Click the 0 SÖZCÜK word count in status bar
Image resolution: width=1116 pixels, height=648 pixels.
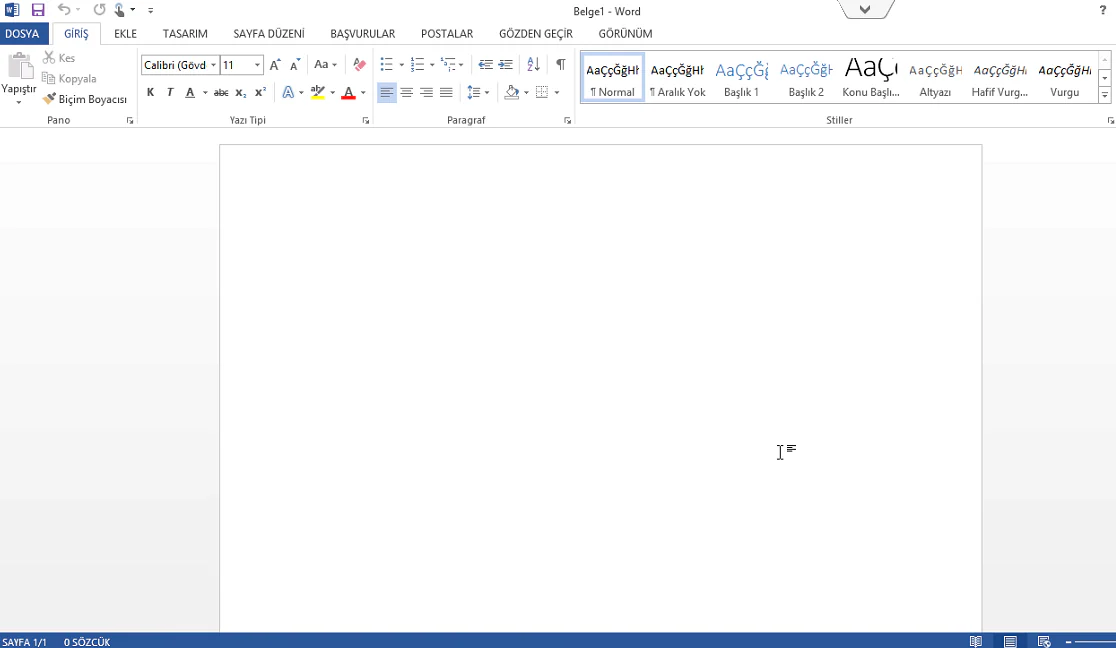[87, 642]
